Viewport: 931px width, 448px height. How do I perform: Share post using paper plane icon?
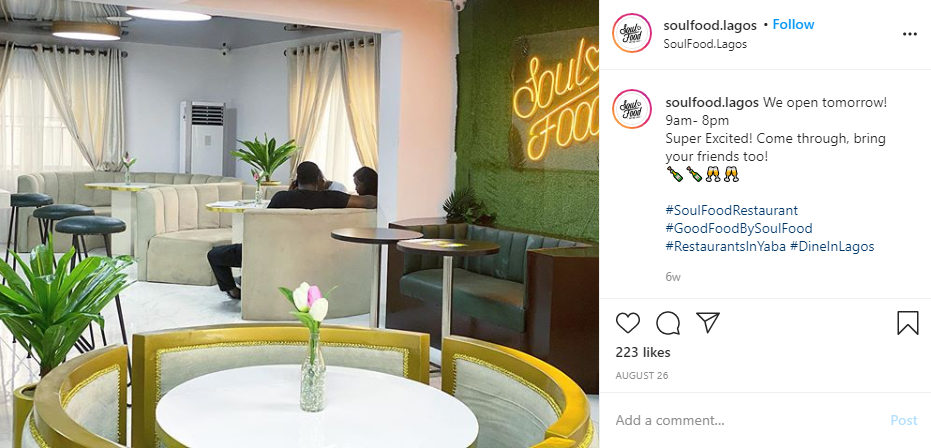coord(708,322)
